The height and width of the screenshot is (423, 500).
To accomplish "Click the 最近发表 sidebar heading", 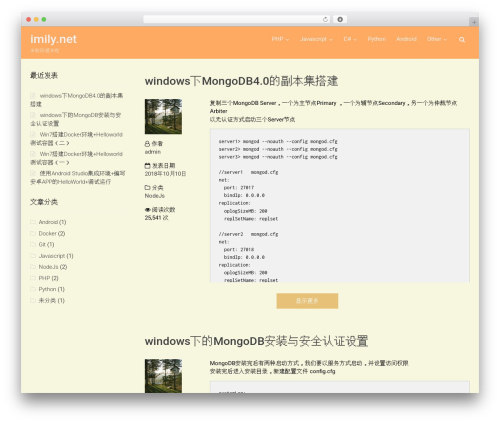I will [44, 75].
